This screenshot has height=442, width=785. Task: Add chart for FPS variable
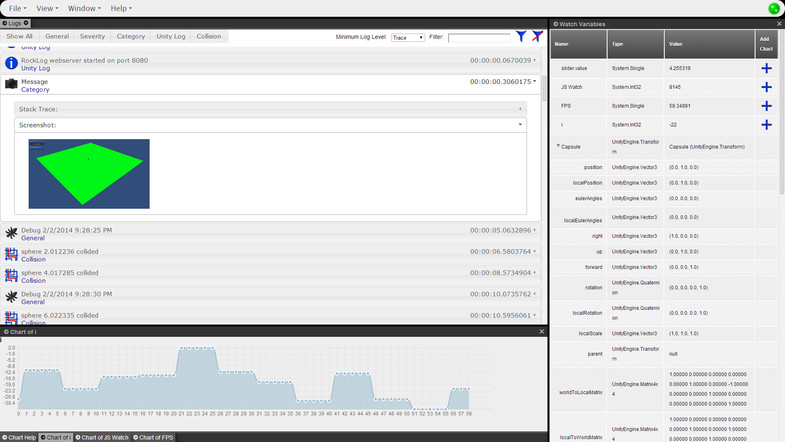coord(766,106)
